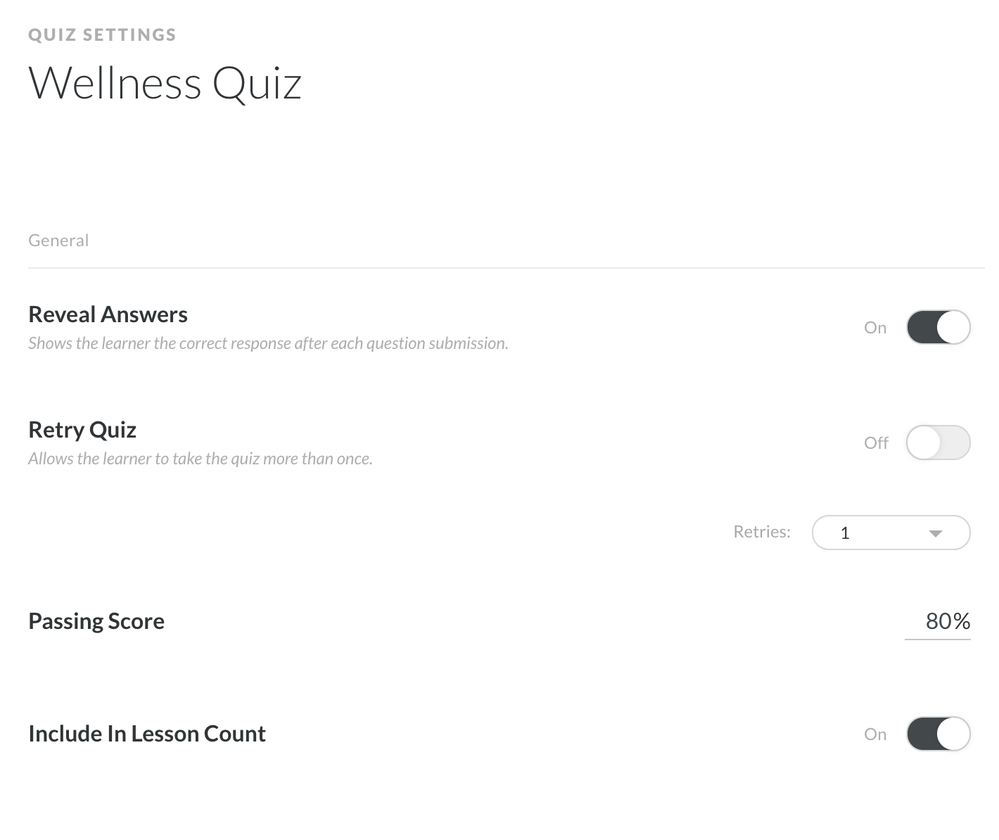This screenshot has height=840, width=999.
Task: Click the Retry Quiz setting label
Action: click(x=82, y=430)
